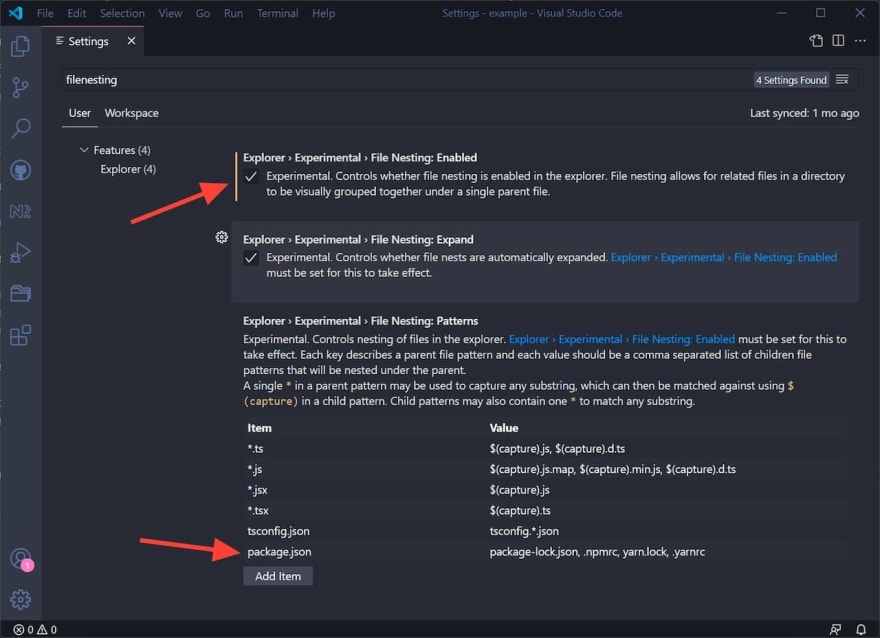Open the N2 extension view icon
The width and height of the screenshot is (880, 638).
(20, 212)
